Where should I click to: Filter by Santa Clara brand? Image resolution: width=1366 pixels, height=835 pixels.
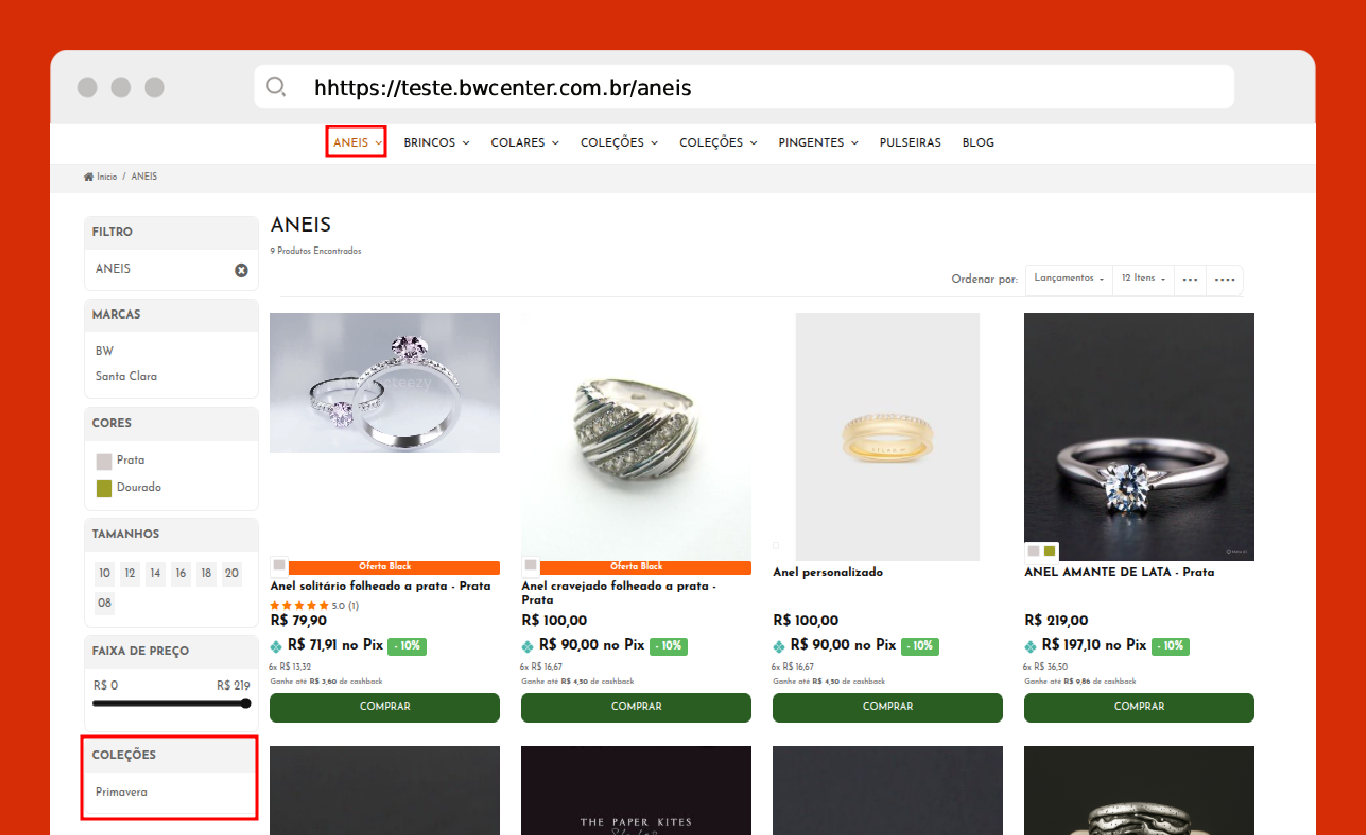126,377
